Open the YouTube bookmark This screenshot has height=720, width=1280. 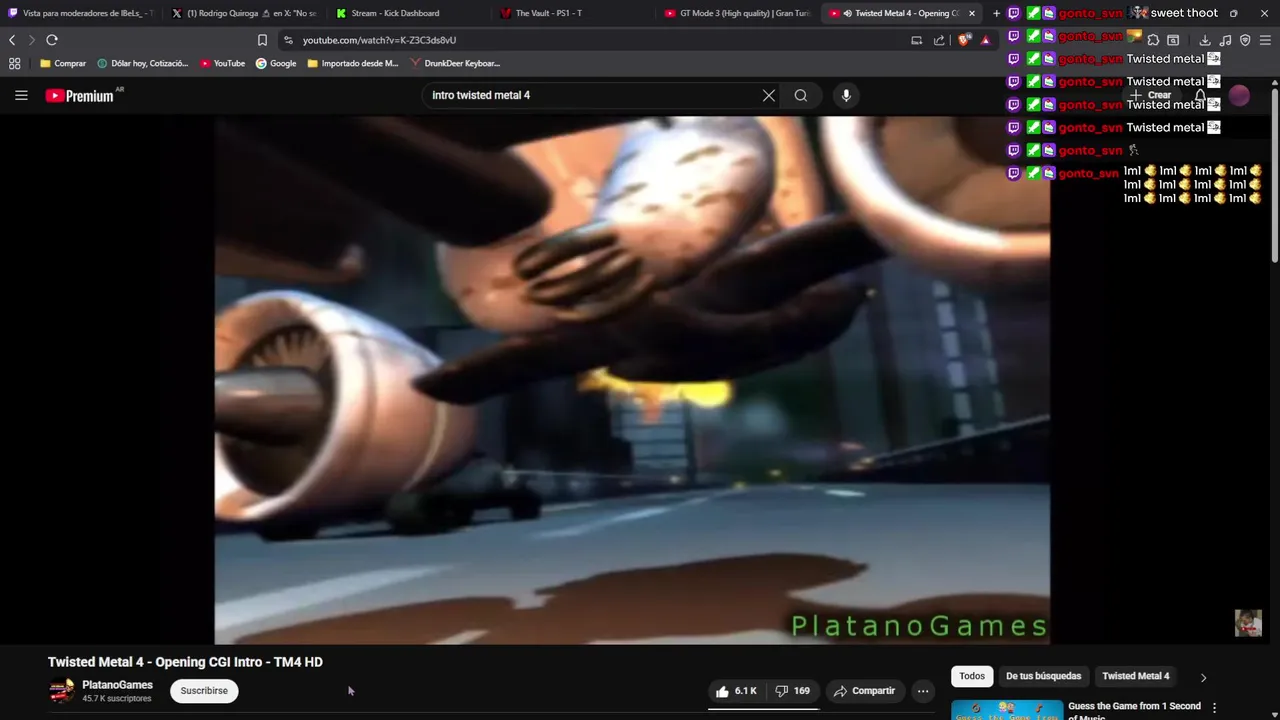click(222, 63)
